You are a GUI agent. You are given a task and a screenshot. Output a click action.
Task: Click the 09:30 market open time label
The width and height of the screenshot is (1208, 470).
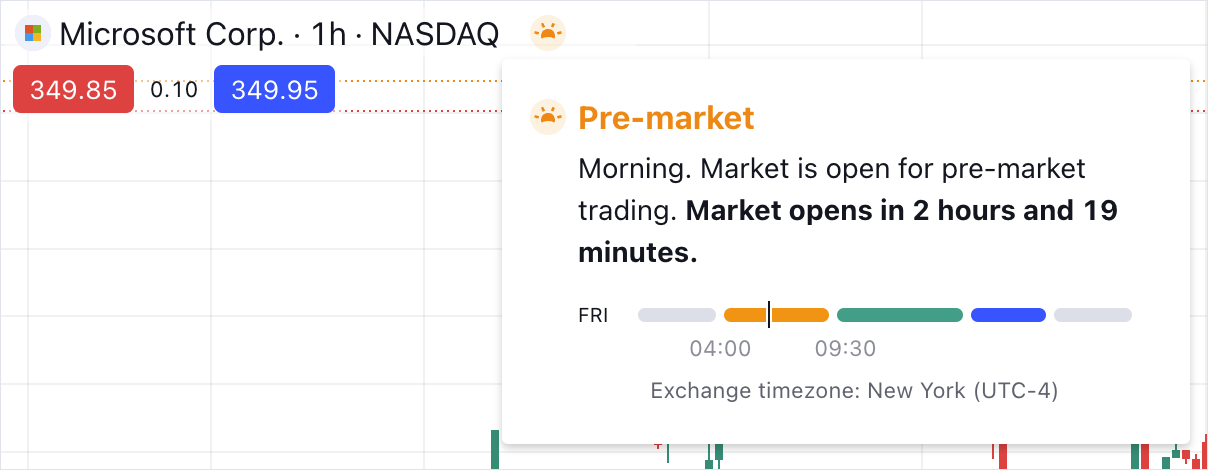(x=845, y=349)
